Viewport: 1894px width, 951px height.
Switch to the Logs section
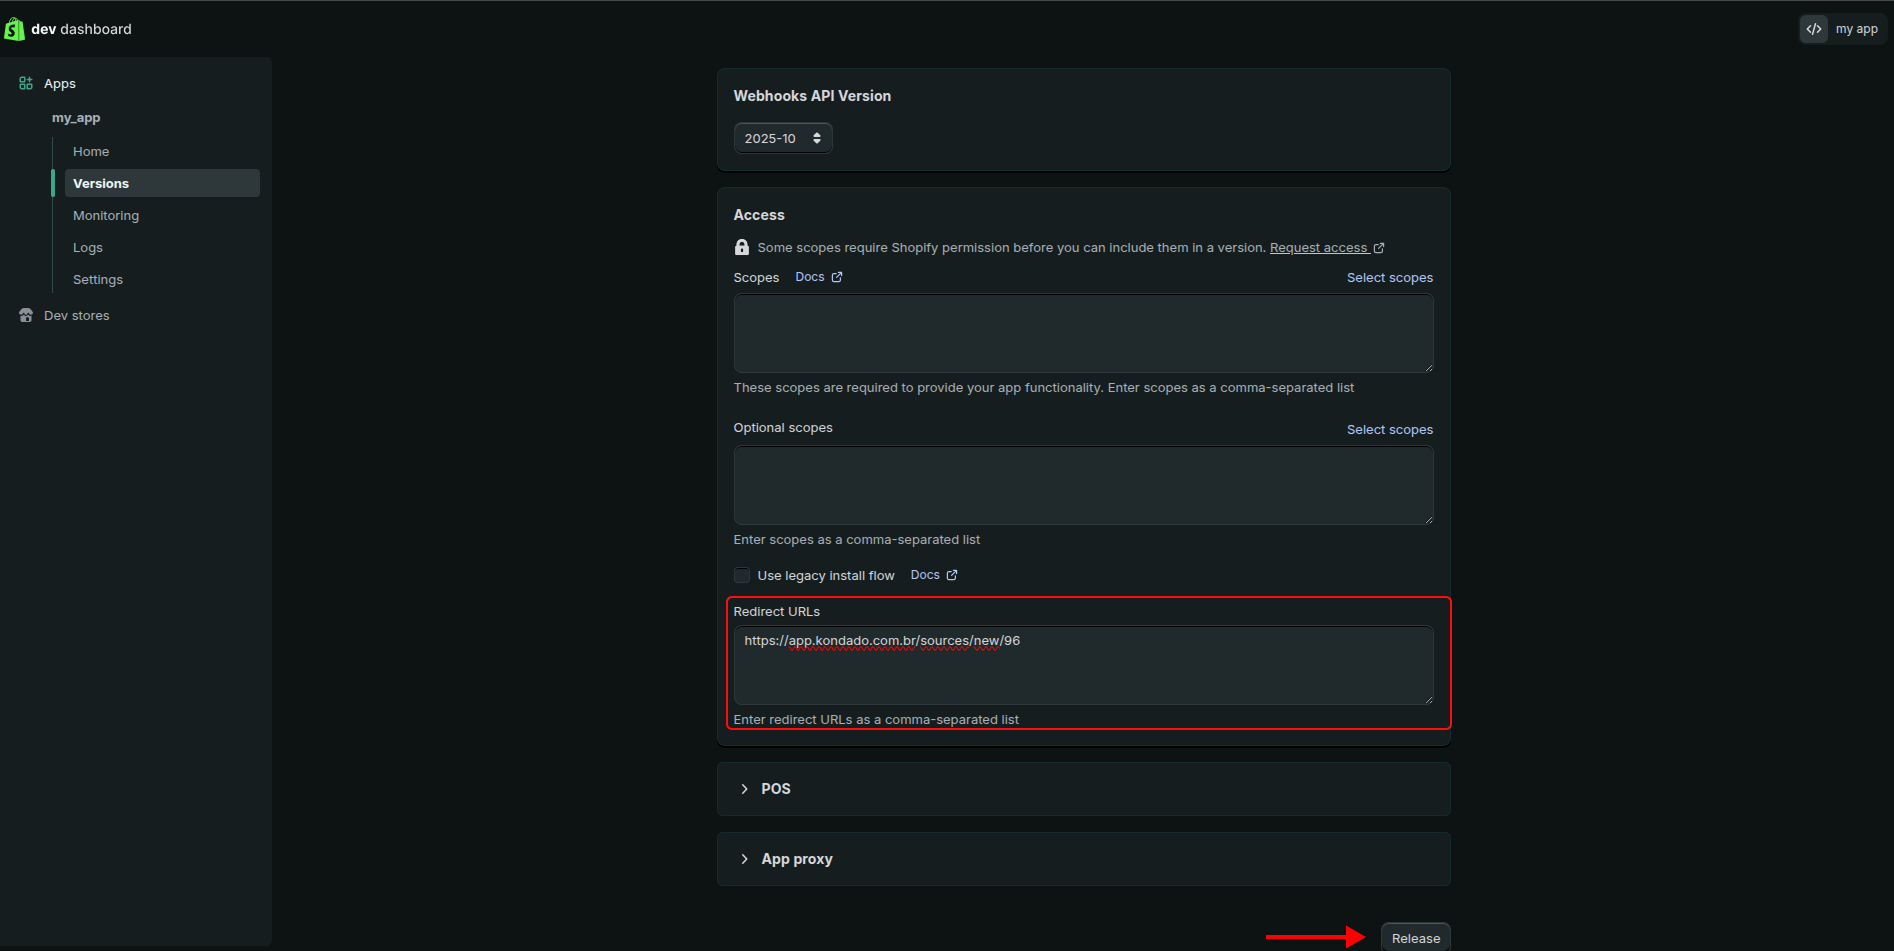pyautogui.click(x=87, y=247)
